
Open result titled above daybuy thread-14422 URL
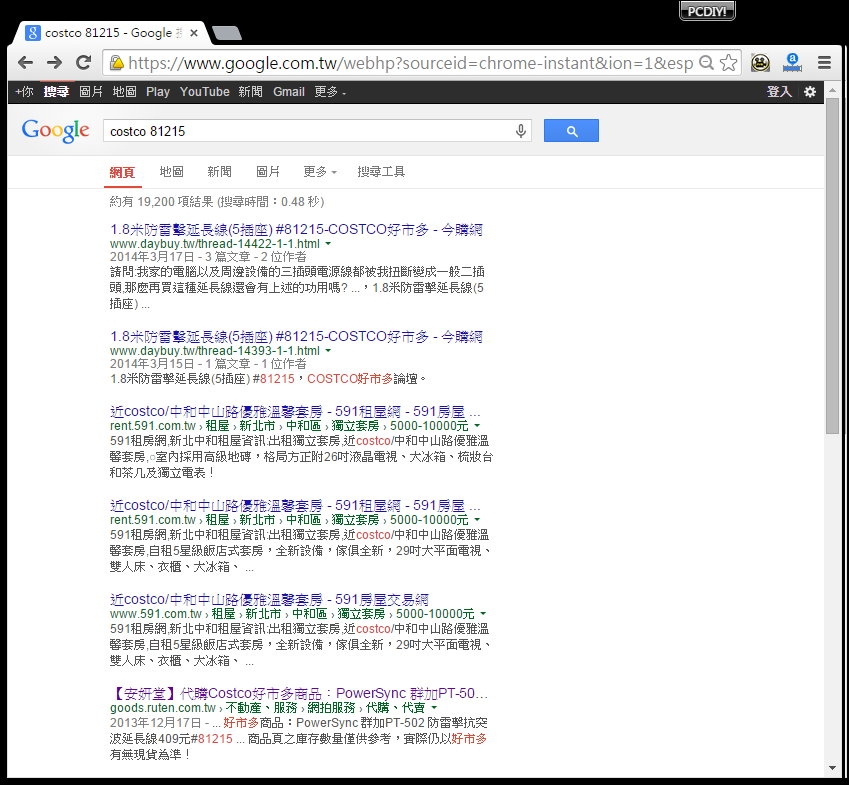(296, 230)
